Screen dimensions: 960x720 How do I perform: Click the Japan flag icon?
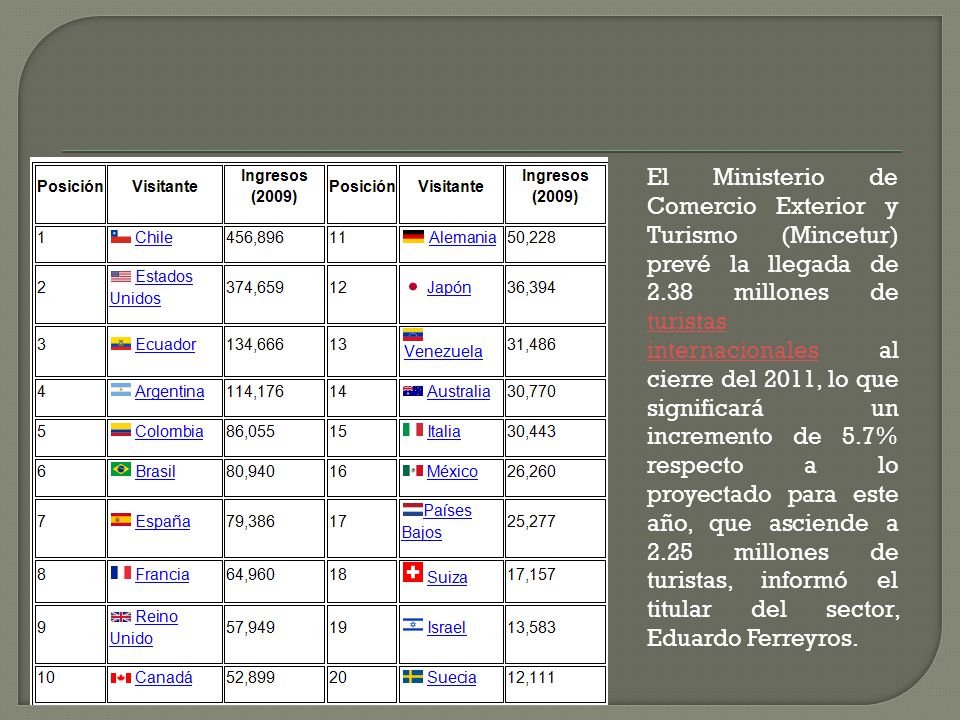point(413,286)
